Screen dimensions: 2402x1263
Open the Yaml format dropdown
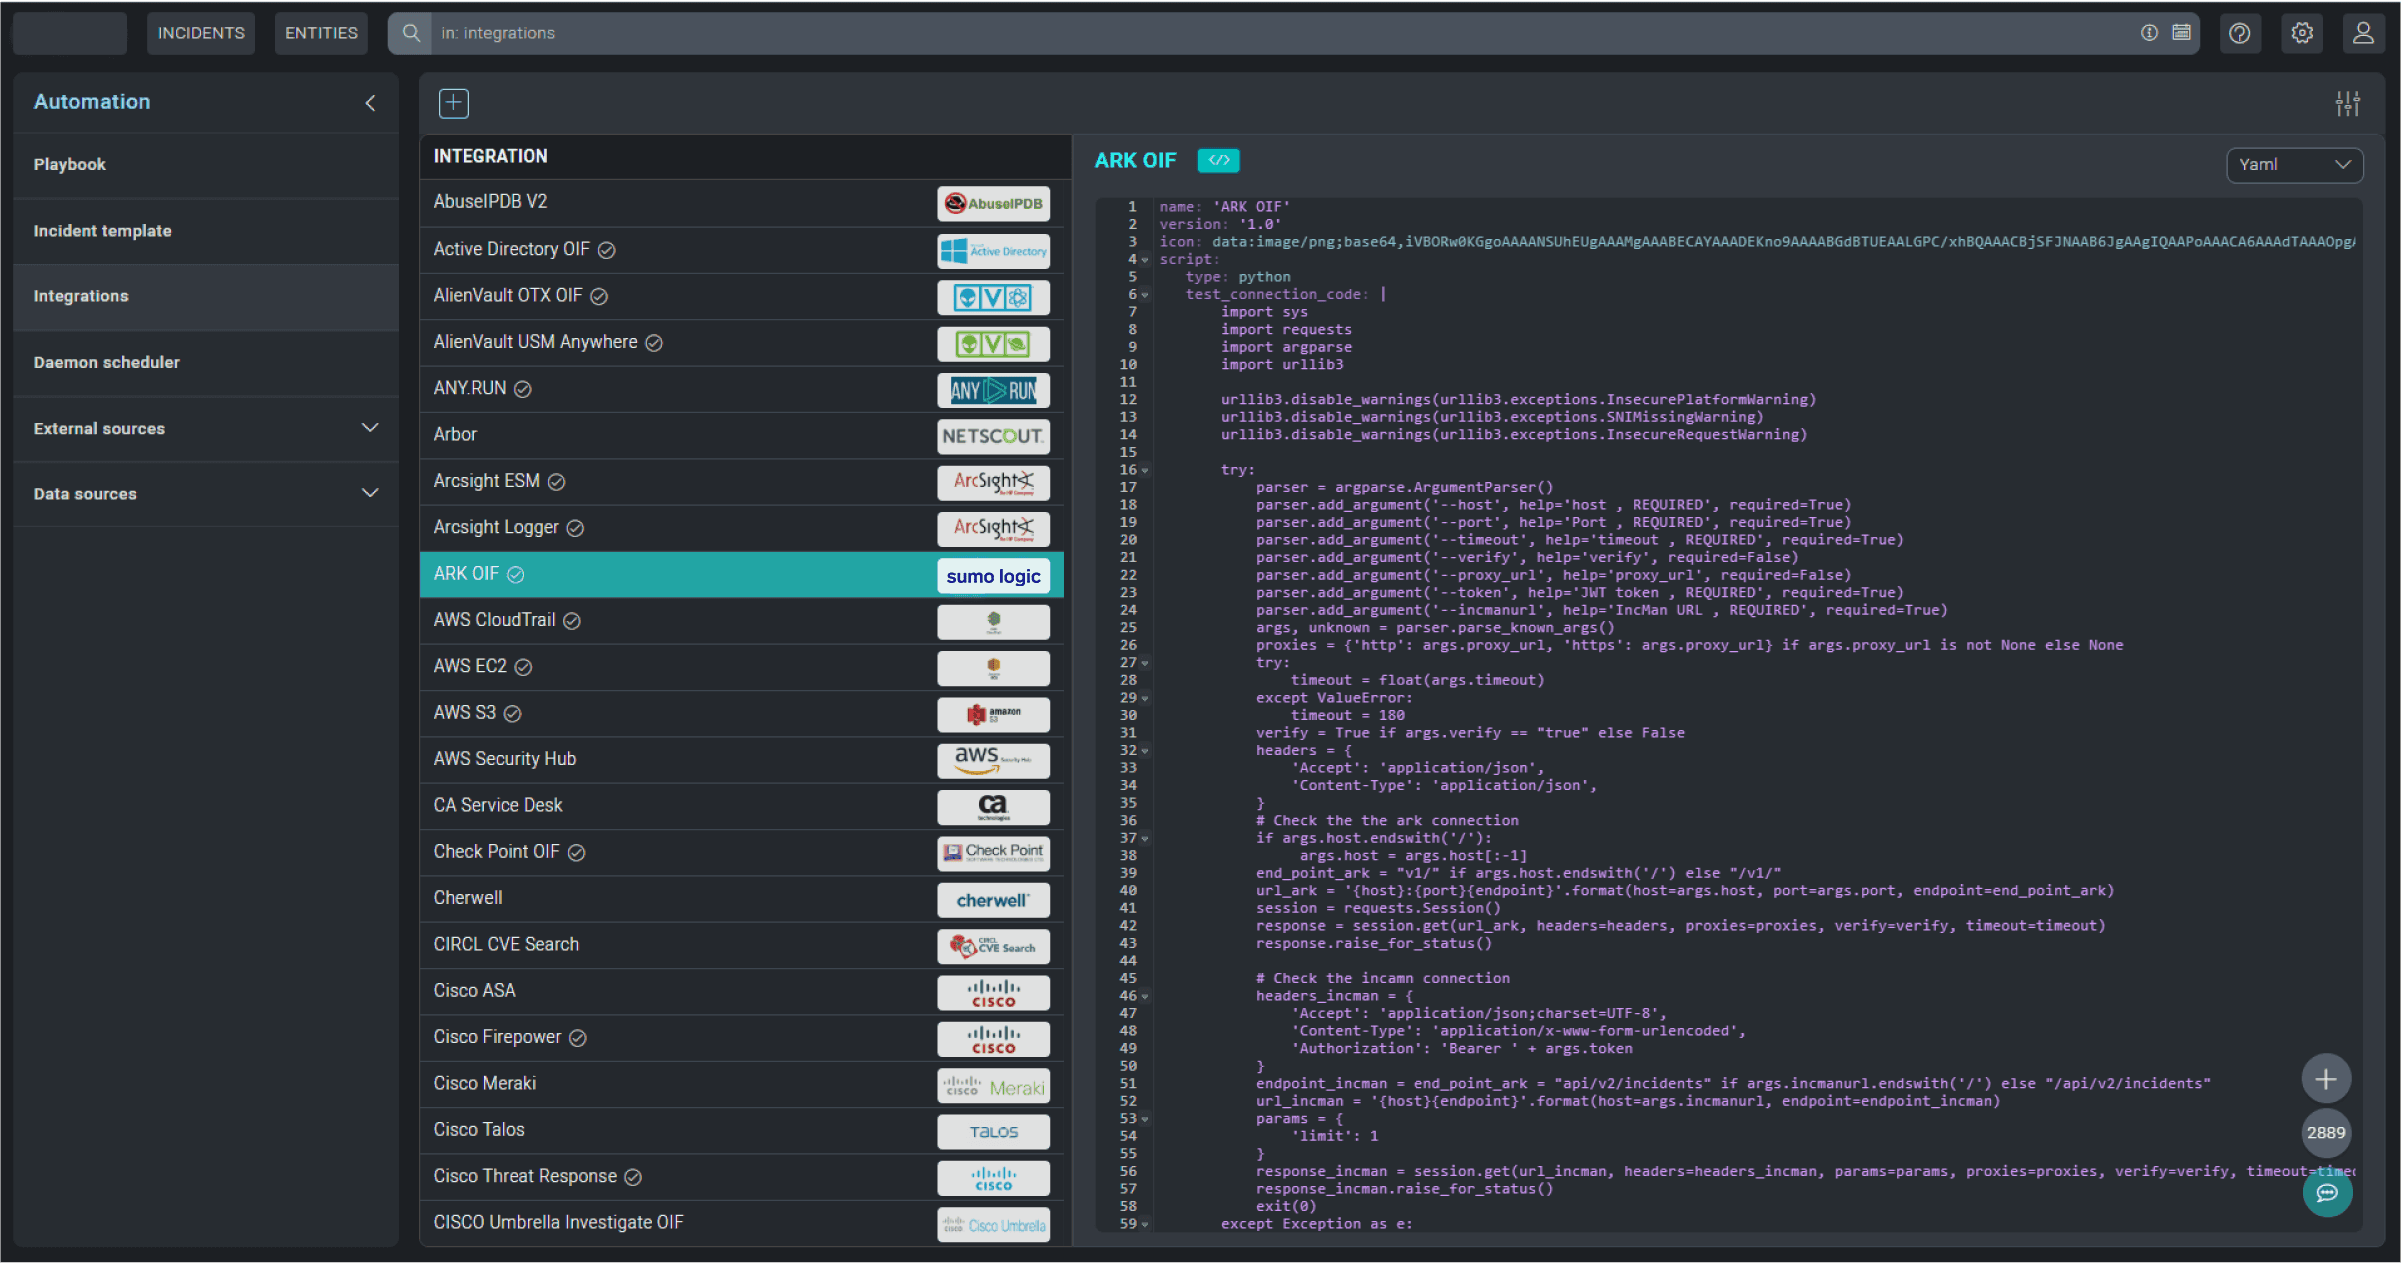tap(2294, 165)
